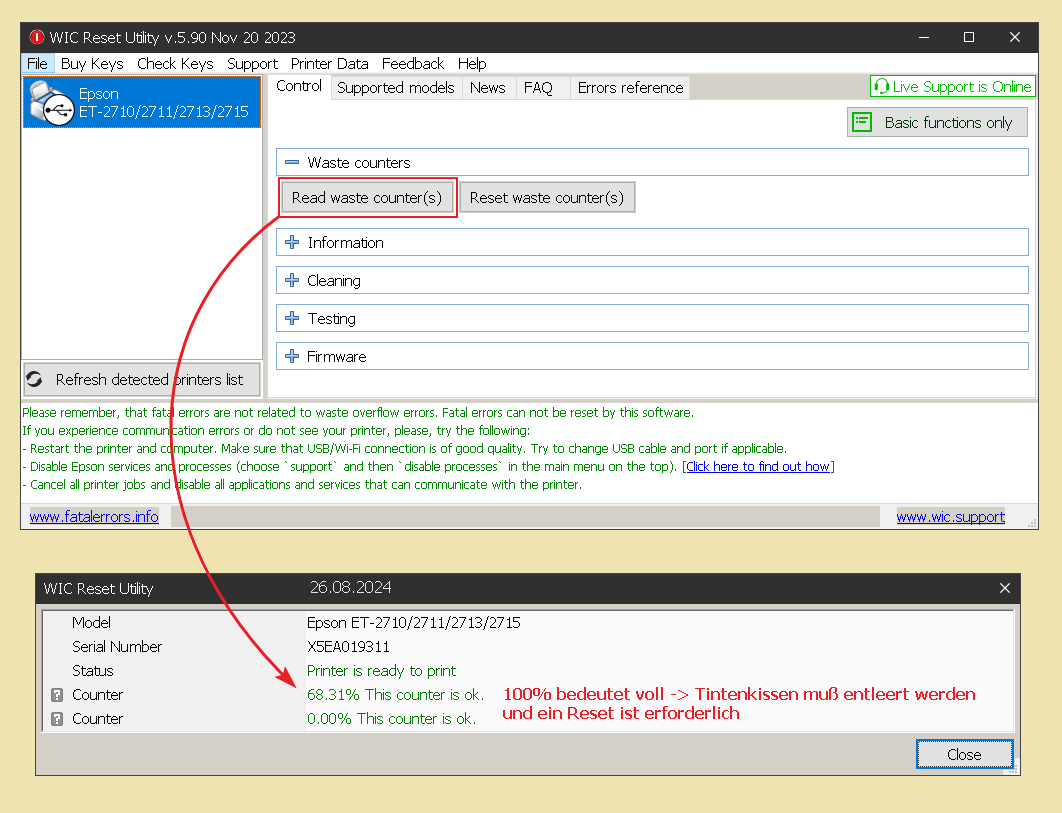Click the '0.00% This counter is ok.' value
The image size is (1062, 813).
click(x=391, y=719)
